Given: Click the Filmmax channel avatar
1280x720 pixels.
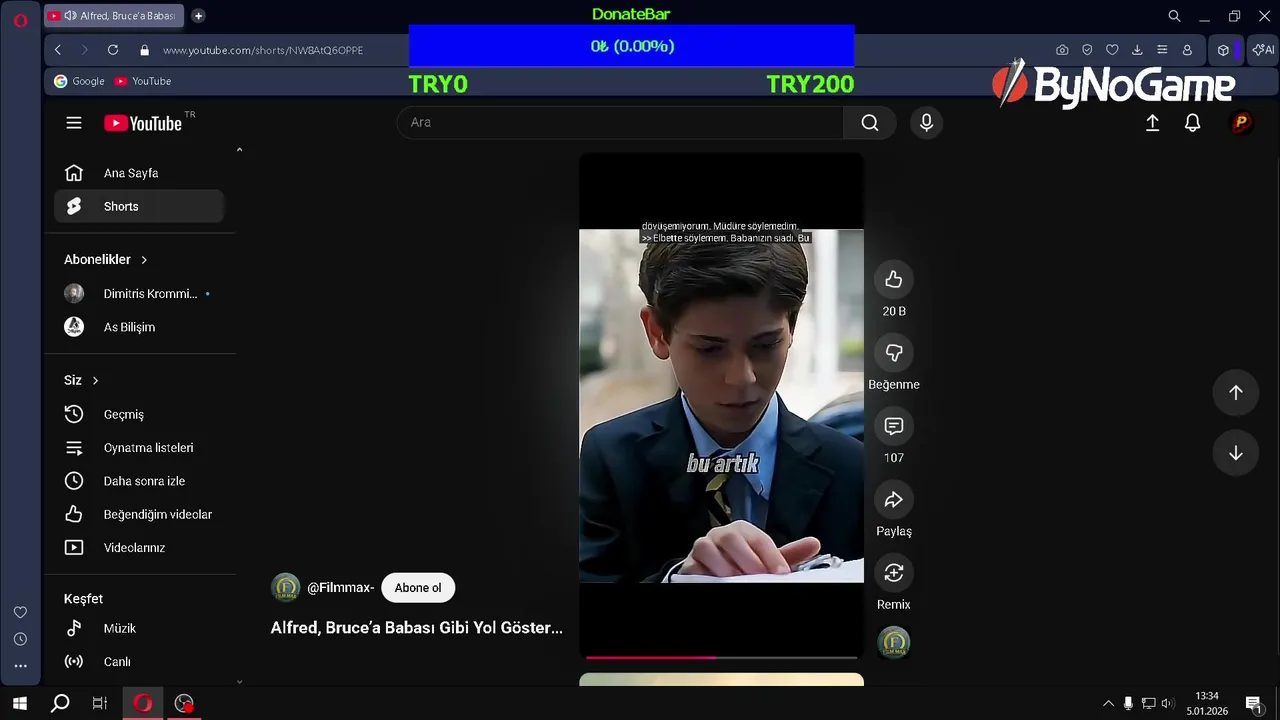Looking at the screenshot, I should coord(286,588).
